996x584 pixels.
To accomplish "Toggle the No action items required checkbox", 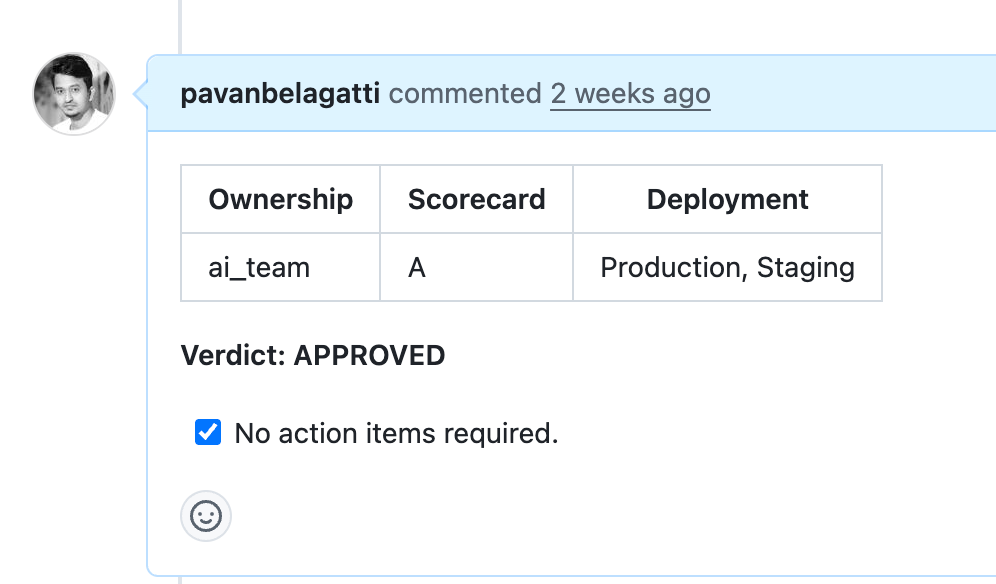I will [208, 432].
